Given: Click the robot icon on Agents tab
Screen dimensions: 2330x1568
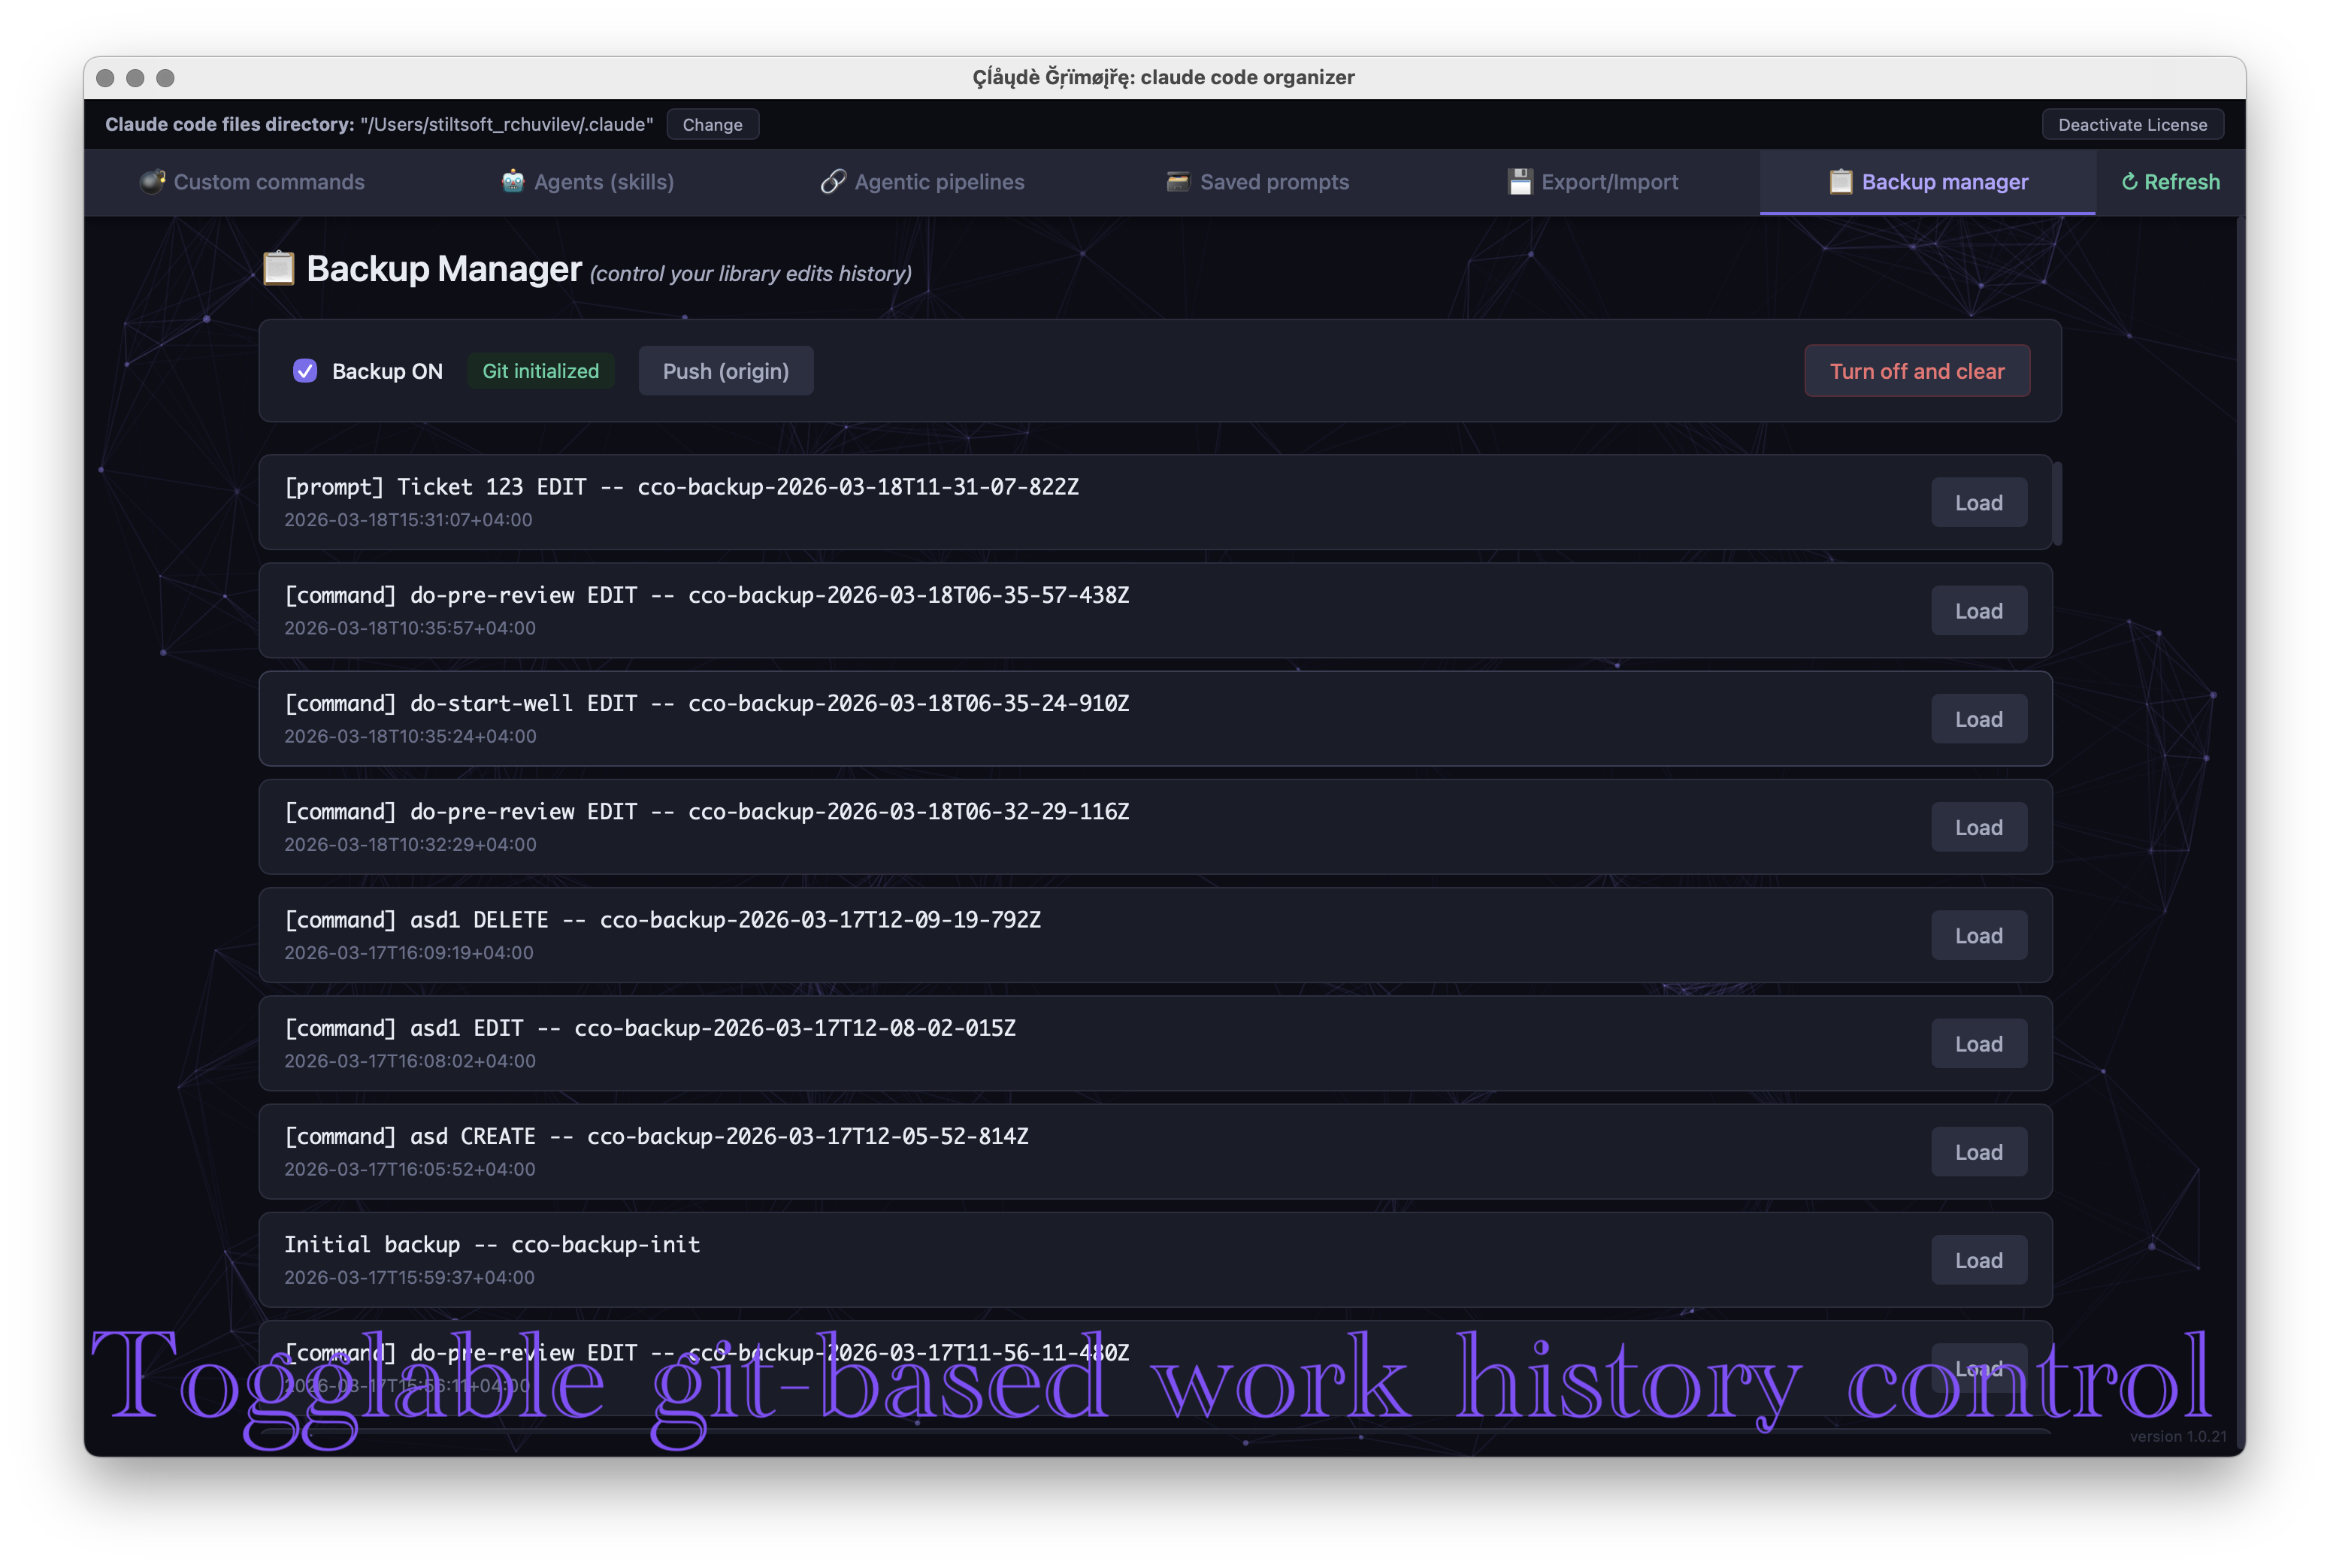Looking at the screenshot, I should (513, 182).
